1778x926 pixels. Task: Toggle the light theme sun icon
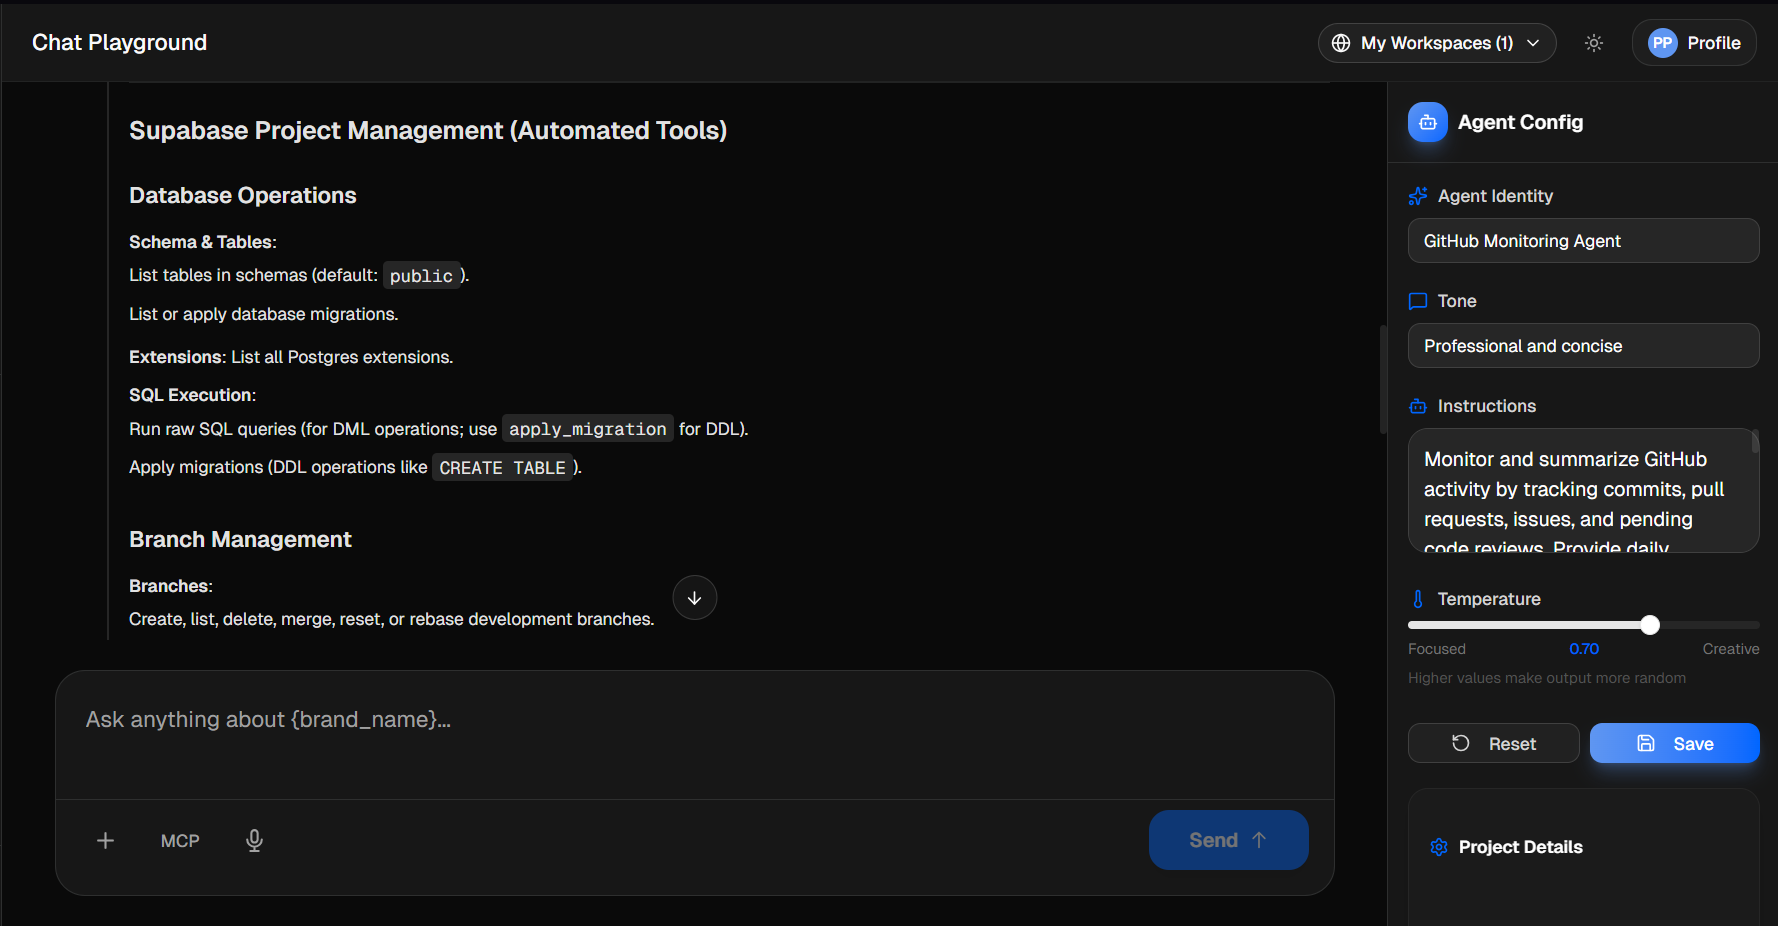click(x=1594, y=43)
